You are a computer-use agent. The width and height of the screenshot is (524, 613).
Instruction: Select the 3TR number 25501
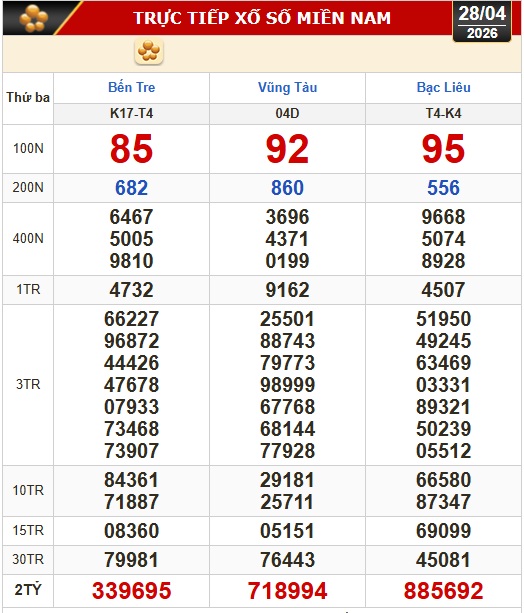pos(287,319)
